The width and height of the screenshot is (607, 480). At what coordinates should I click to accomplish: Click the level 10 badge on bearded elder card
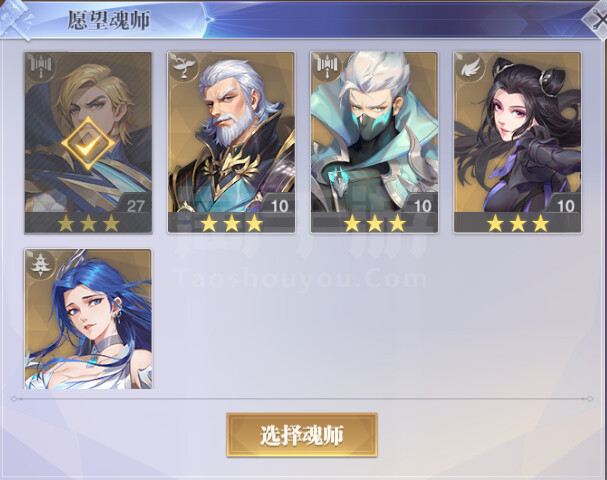[278, 205]
